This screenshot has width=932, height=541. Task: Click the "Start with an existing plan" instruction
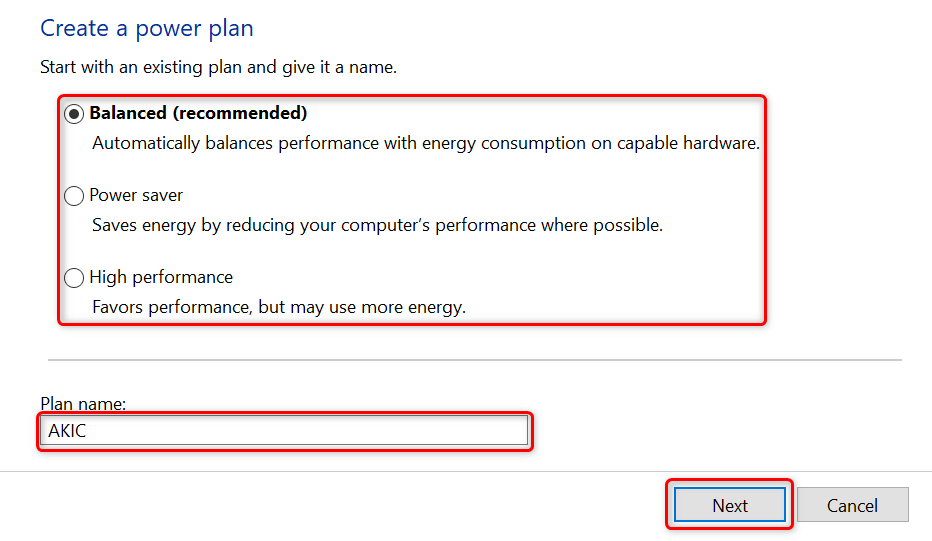pos(218,68)
